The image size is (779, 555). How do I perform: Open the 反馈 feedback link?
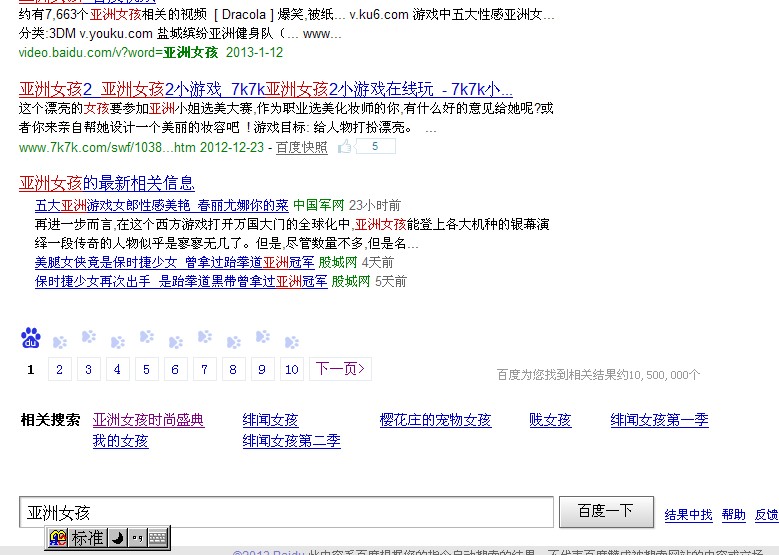click(x=767, y=515)
